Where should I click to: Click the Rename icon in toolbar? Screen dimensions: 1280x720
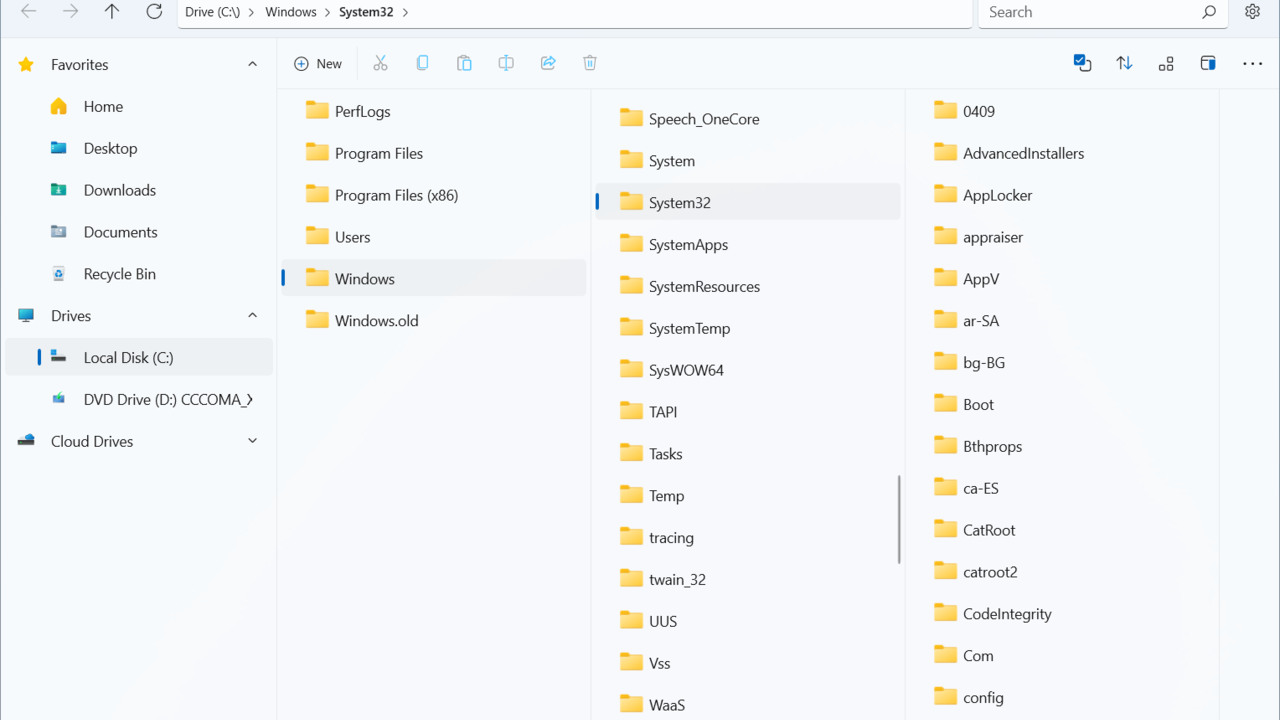coord(506,63)
